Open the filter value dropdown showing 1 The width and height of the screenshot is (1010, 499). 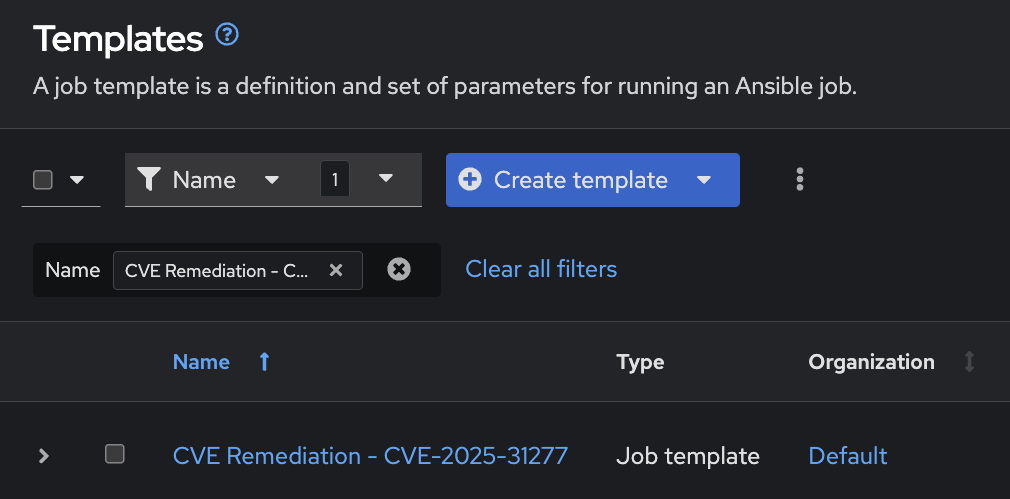coord(385,178)
